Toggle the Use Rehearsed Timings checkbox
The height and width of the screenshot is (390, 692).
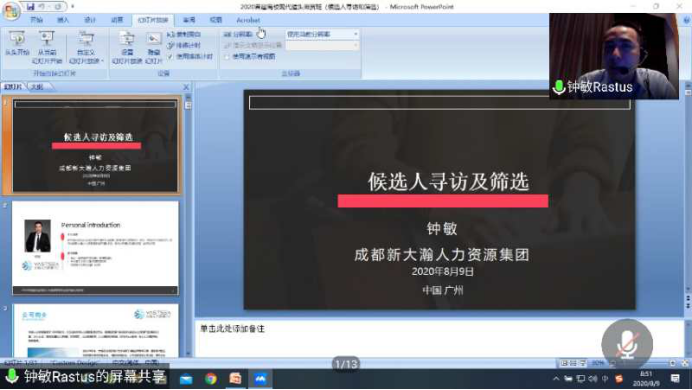point(170,56)
